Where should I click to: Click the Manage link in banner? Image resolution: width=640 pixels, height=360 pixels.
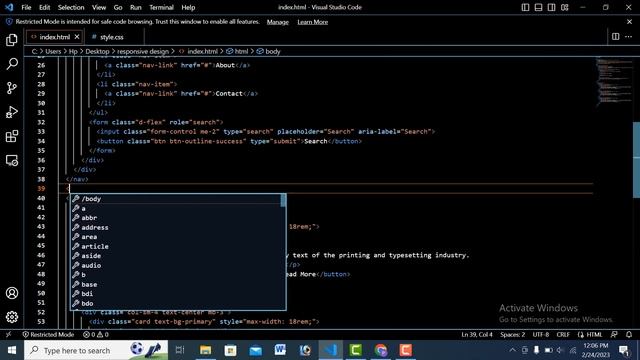pos(278,22)
